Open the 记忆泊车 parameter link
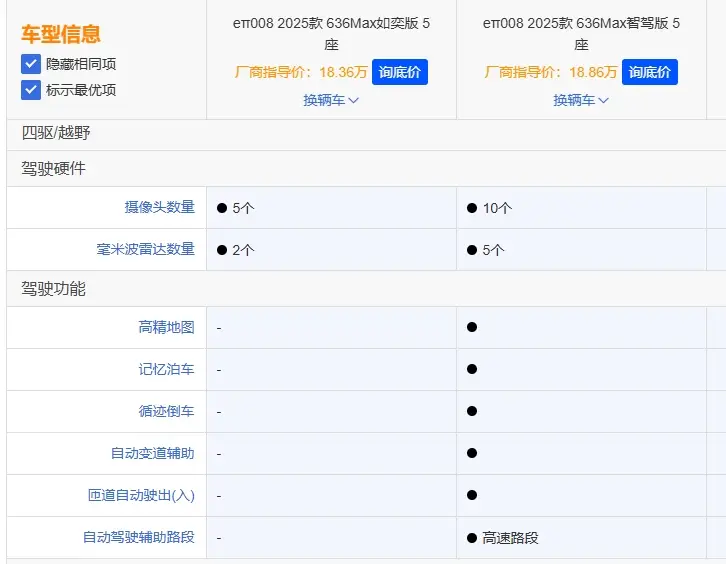Screen dimensions: 726x564 (166, 370)
